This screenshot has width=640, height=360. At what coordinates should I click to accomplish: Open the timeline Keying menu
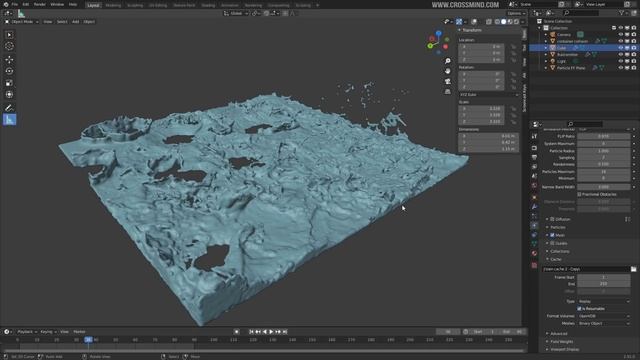pyautogui.click(x=48, y=332)
